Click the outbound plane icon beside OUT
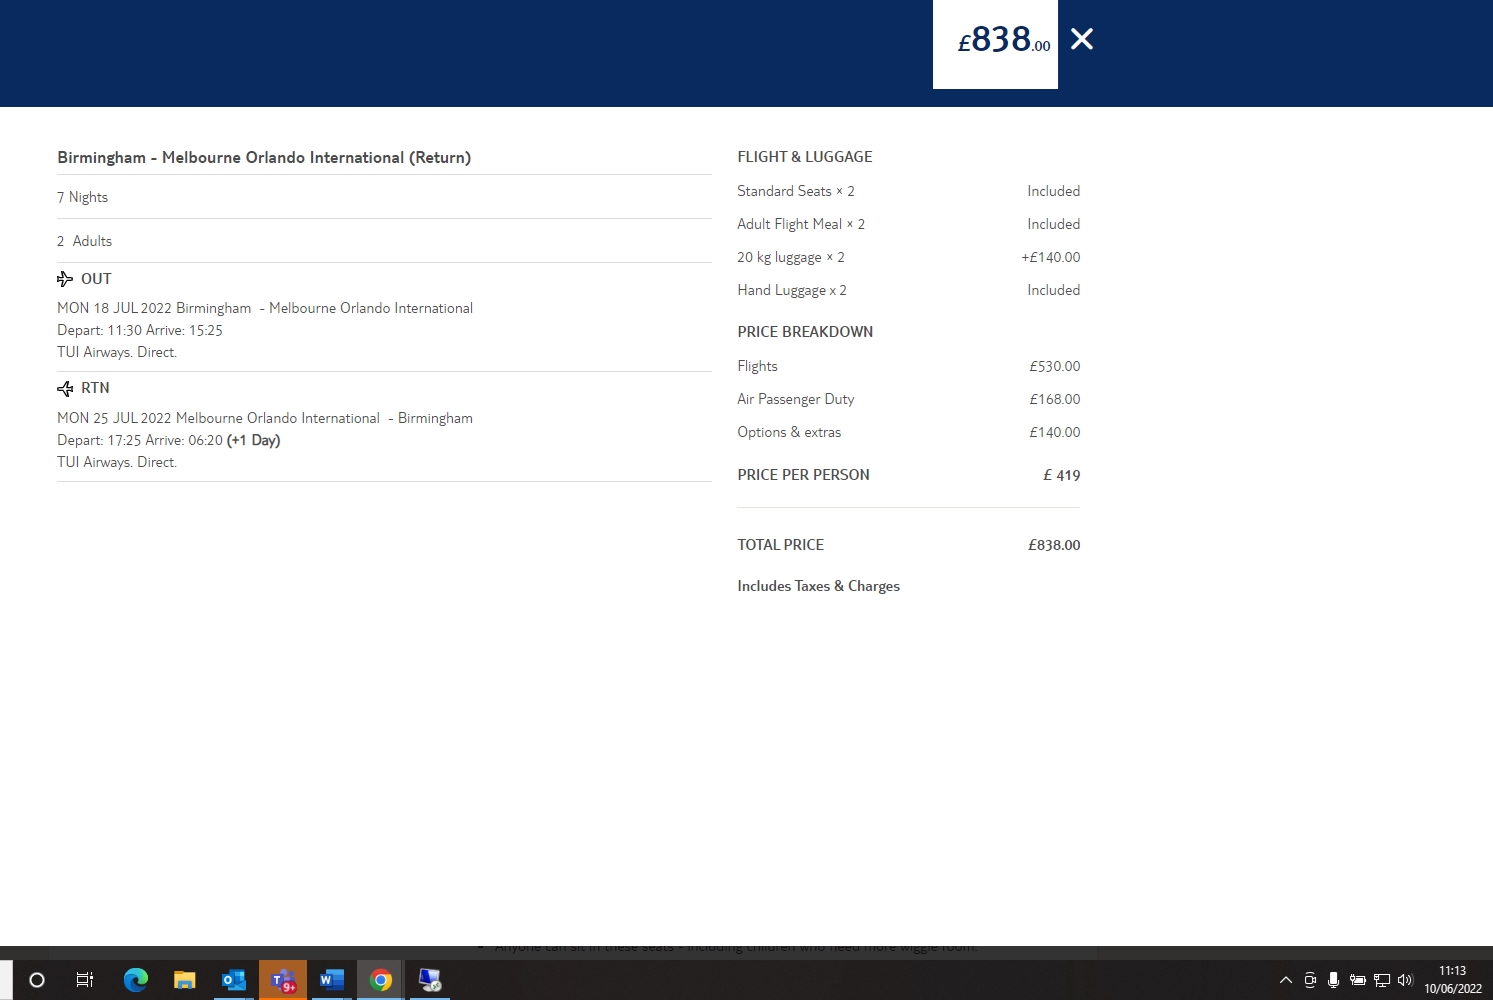 coord(65,279)
